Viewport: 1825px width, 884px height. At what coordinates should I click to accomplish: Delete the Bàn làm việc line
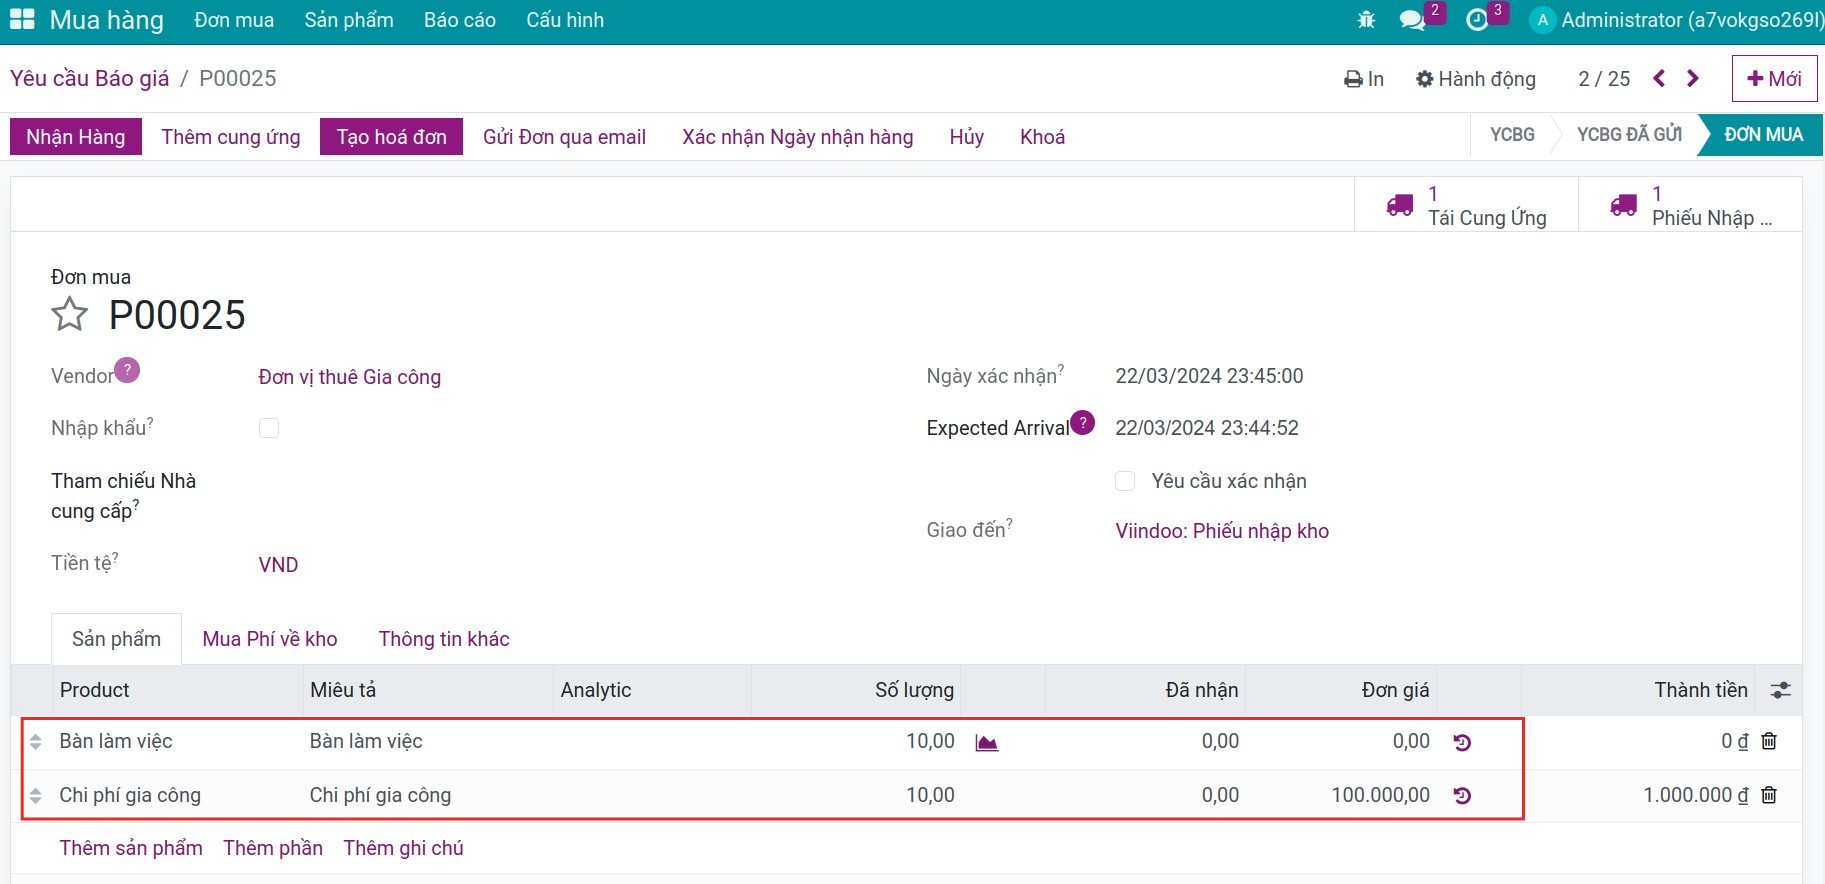(x=1769, y=741)
